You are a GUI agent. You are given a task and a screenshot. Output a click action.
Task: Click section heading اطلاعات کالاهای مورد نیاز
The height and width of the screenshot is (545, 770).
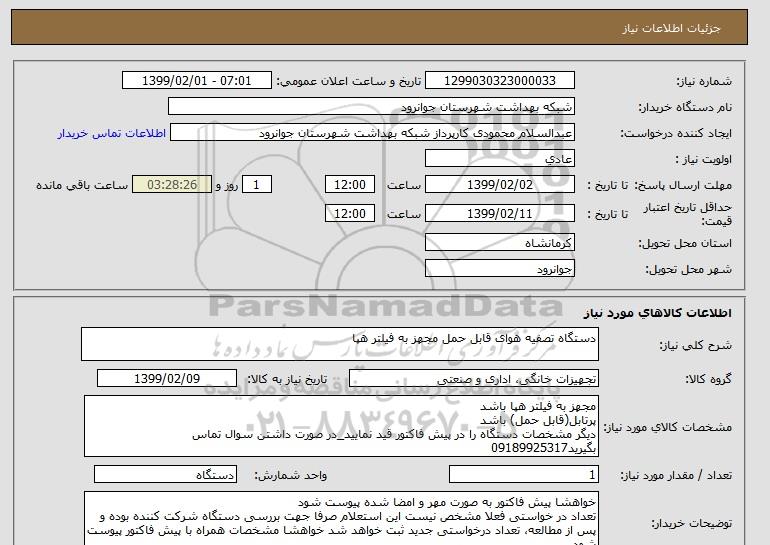coord(658,313)
